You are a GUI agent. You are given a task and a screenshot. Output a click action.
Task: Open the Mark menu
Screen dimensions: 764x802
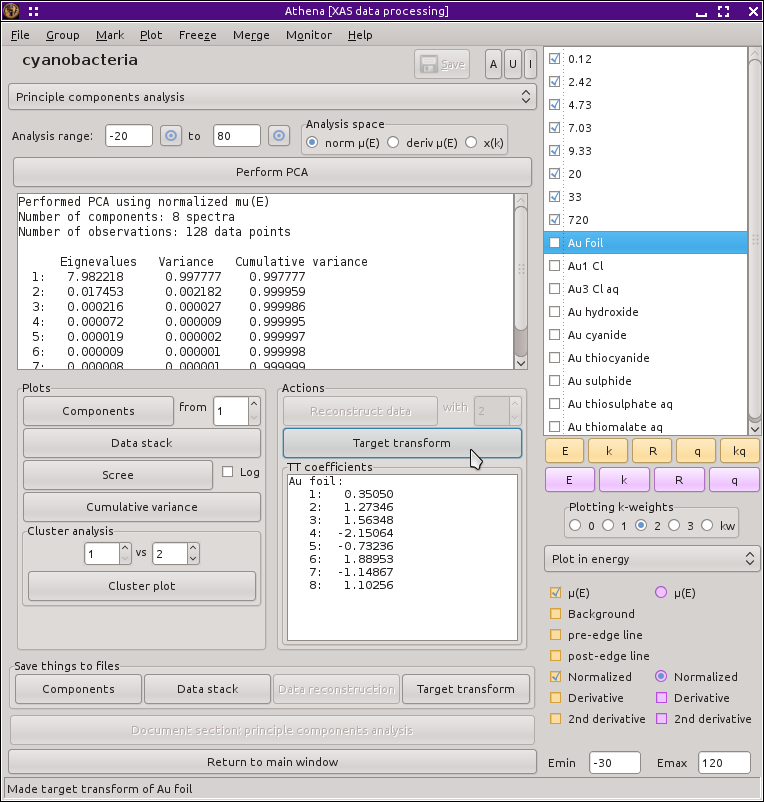(110, 35)
